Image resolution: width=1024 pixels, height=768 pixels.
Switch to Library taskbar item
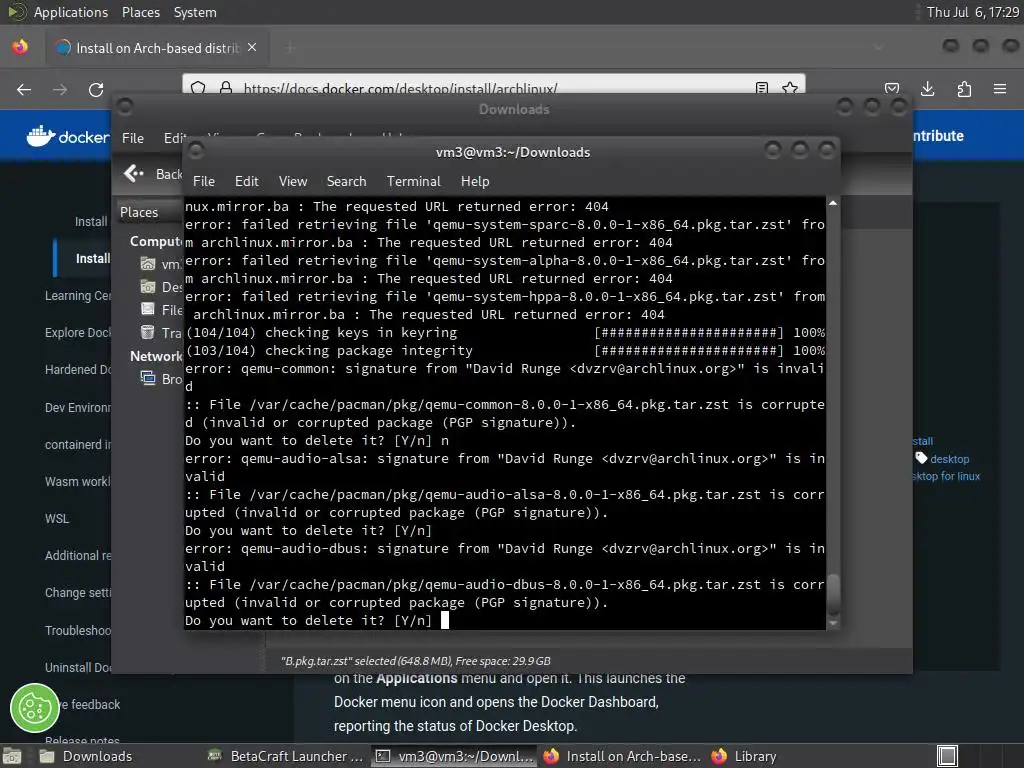coord(744,756)
